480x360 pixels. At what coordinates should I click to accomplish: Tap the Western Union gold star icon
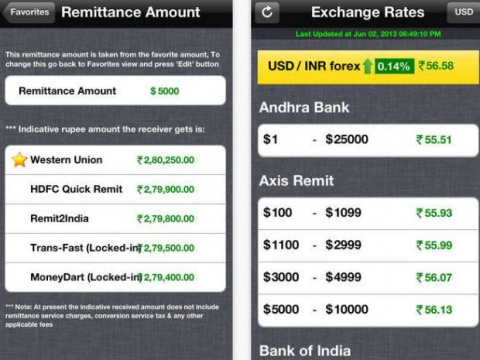pos(20,160)
